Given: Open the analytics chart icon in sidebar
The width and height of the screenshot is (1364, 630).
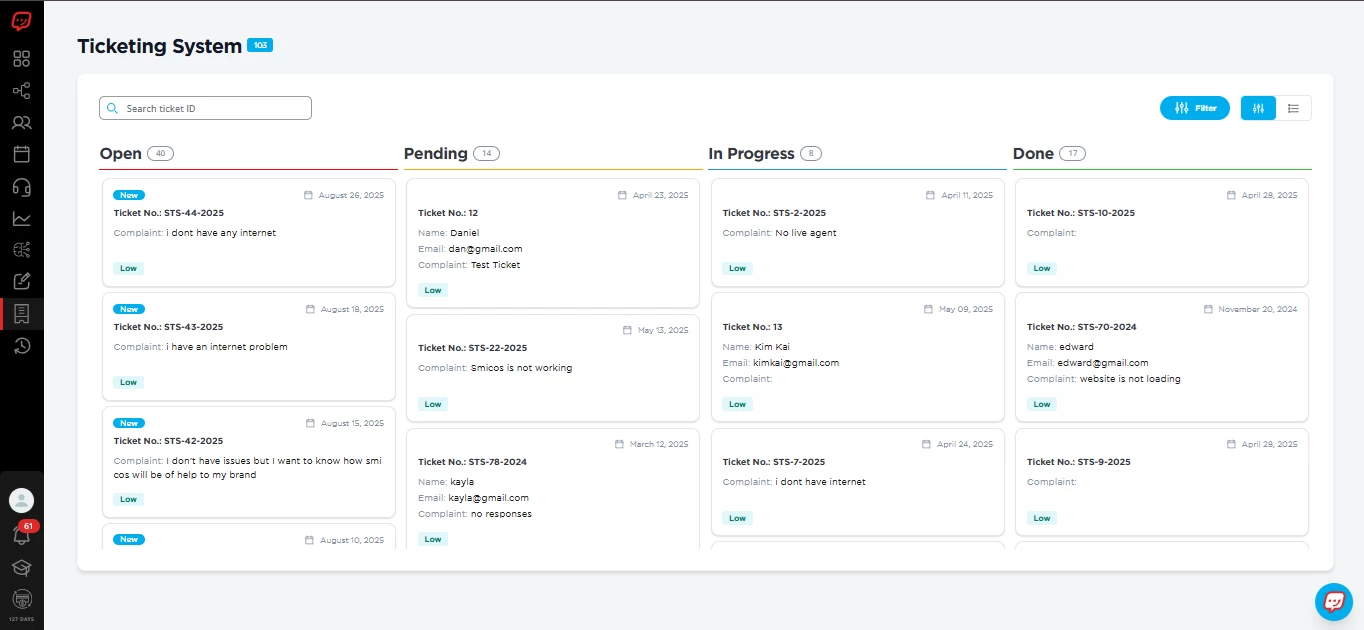Looking at the screenshot, I should click(21, 219).
